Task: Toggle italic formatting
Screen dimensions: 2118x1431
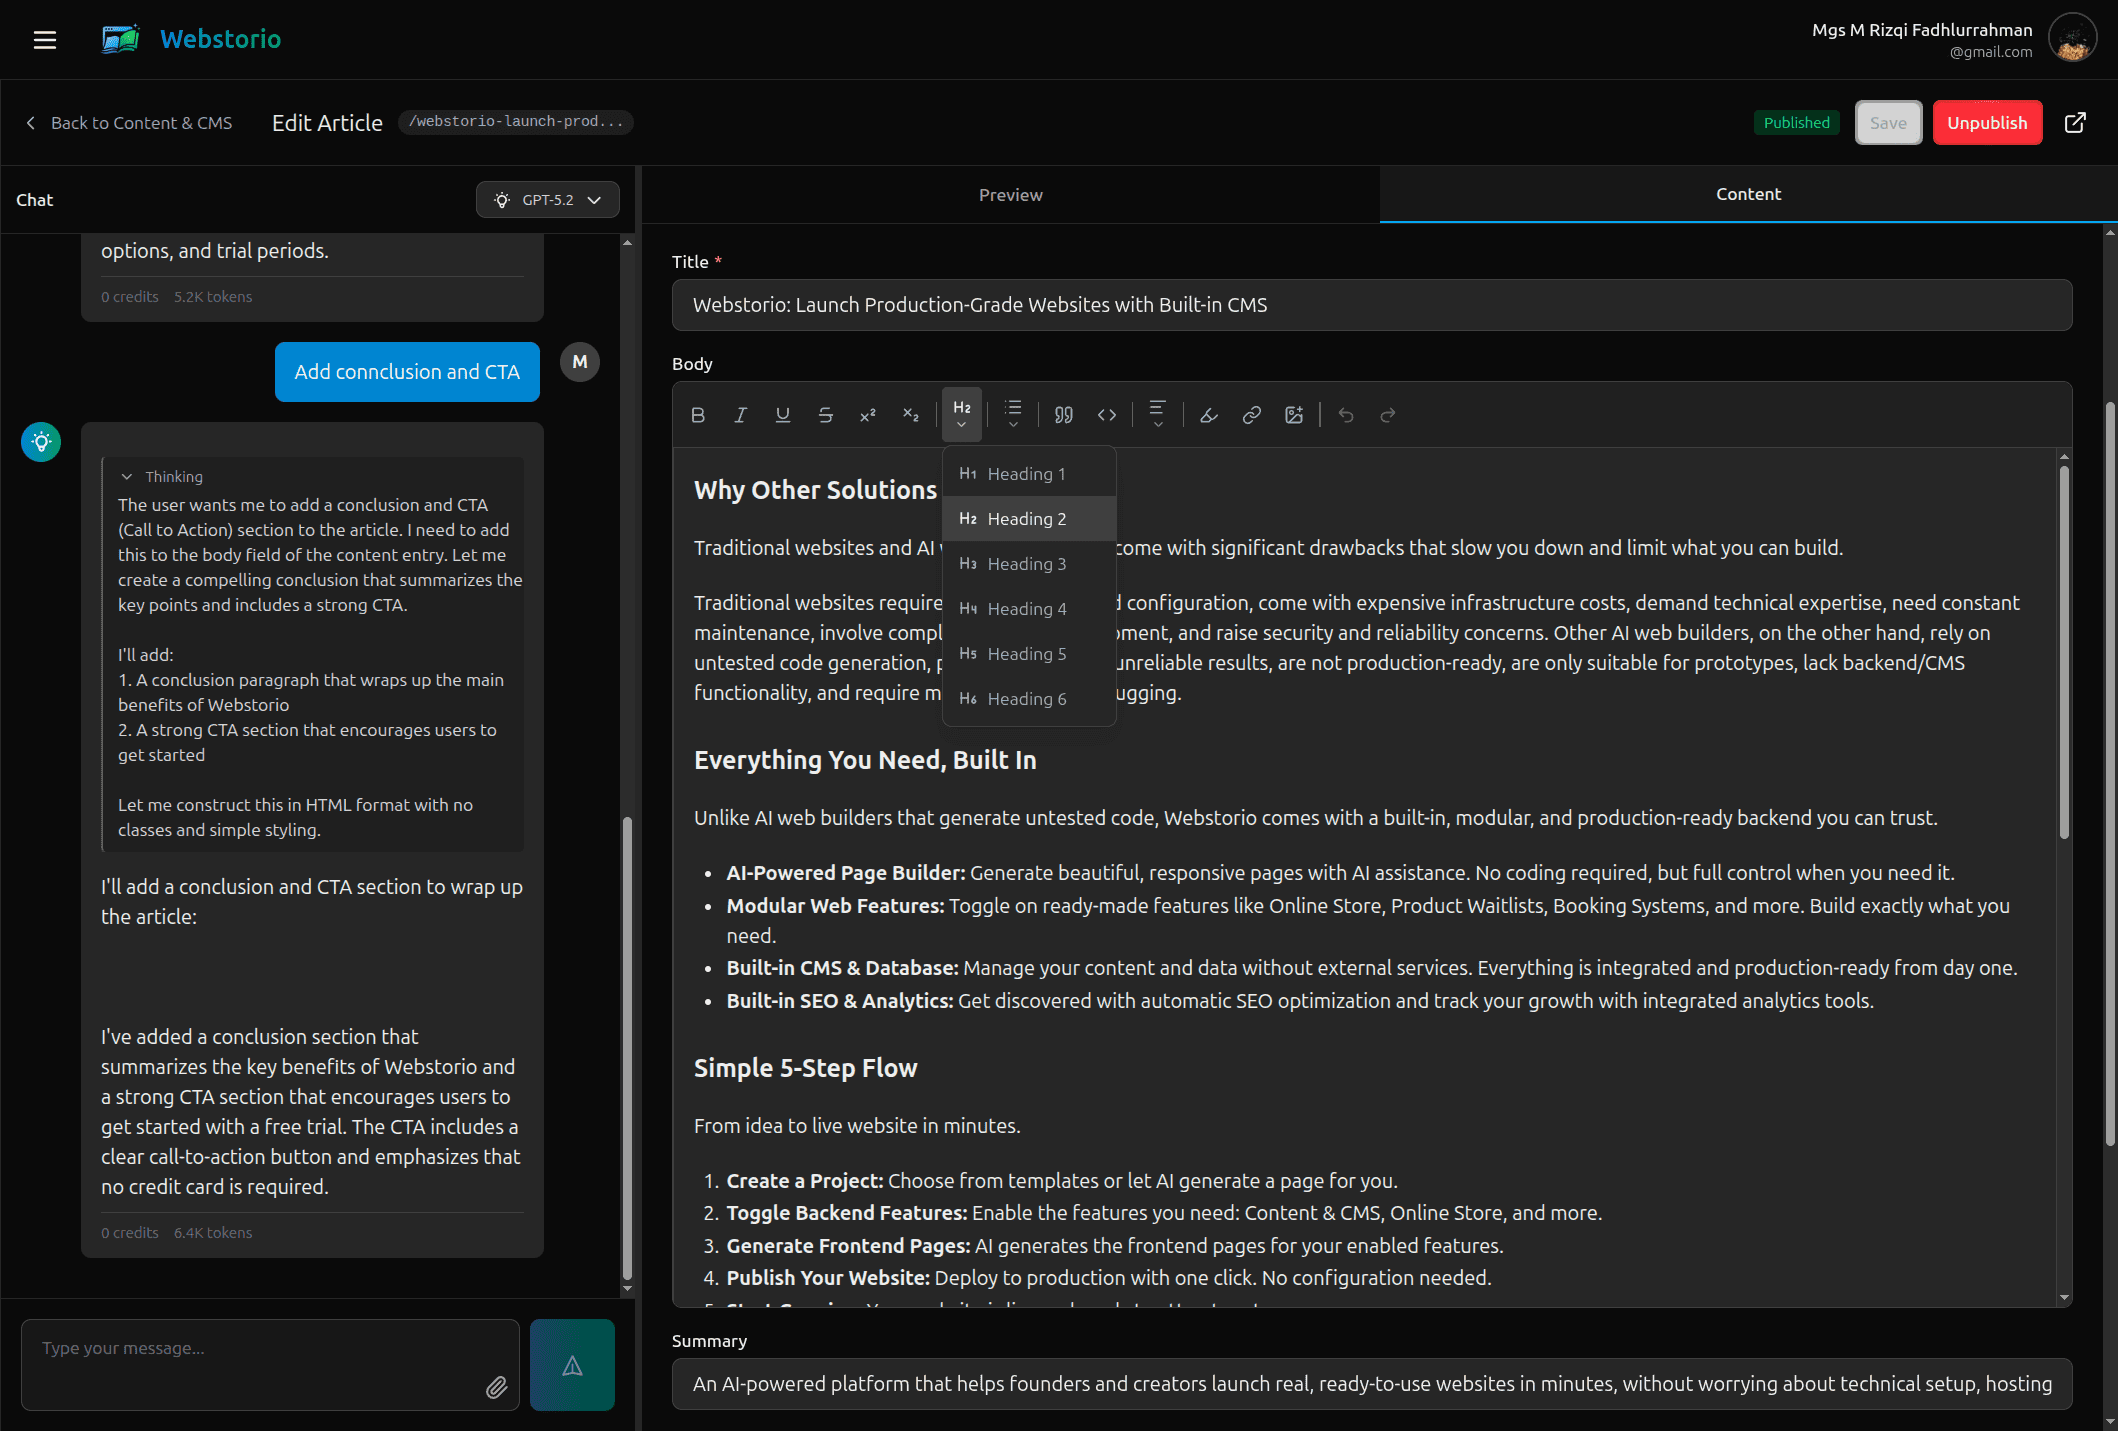Action: point(740,415)
